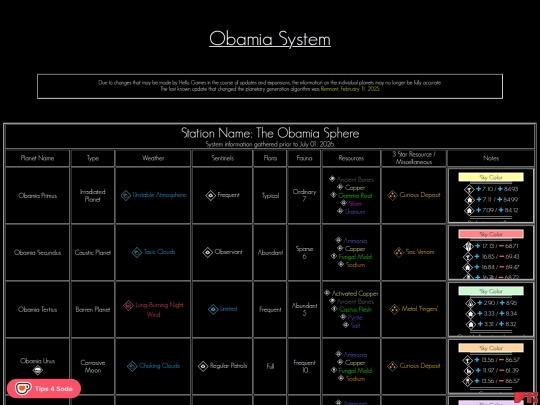Viewport: 540px width, 405px height.
Task: Click the icon beside Pyrite resource
Action: click(343, 316)
